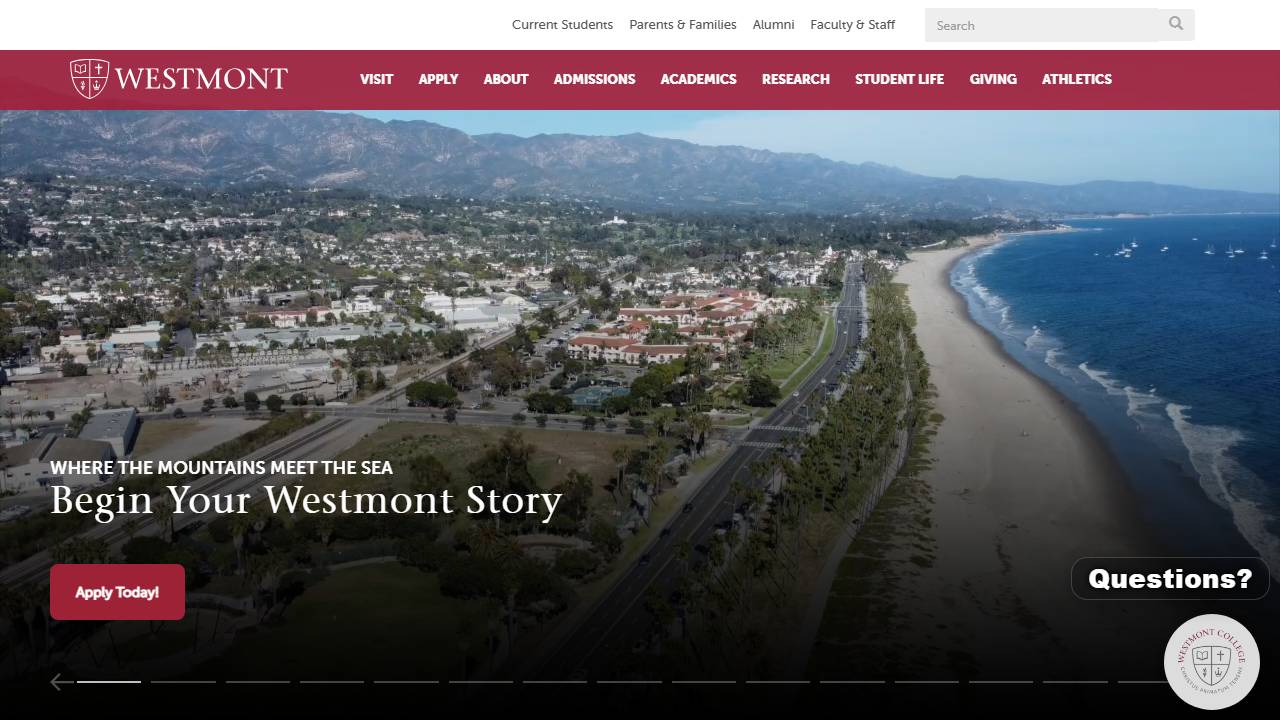Open the Research menu item
Image resolution: width=1280 pixels, height=720 pixels.
(x=796, y=79)
